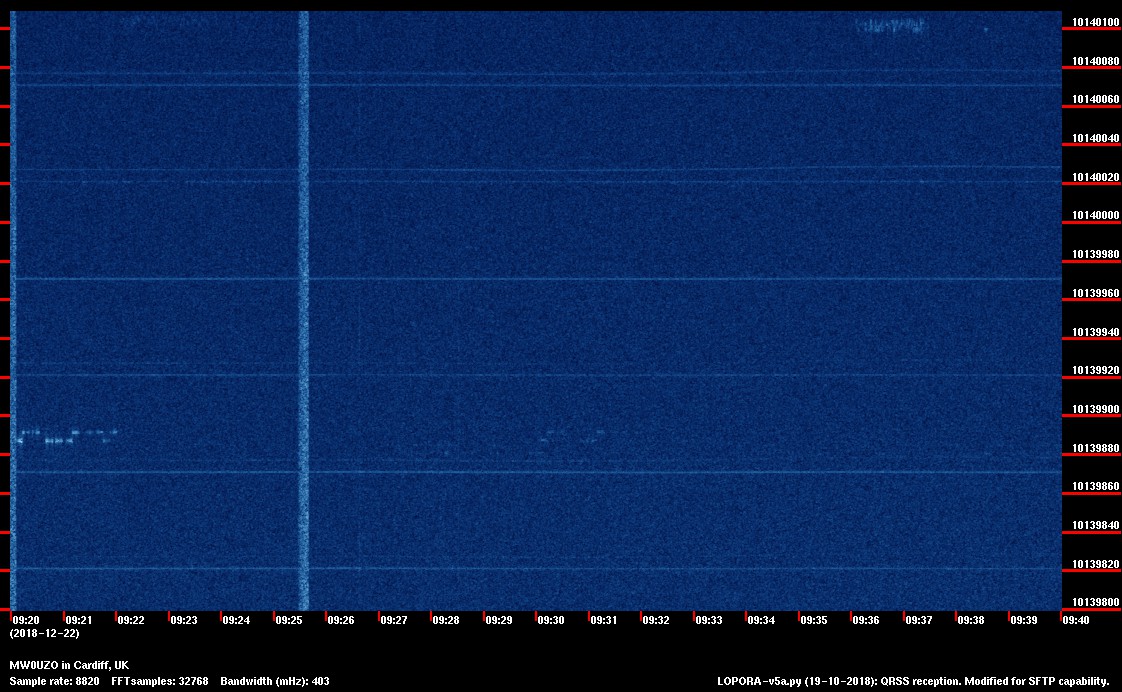Select the 09:30 time marker

pyautogui.click(x=551, y=620)
